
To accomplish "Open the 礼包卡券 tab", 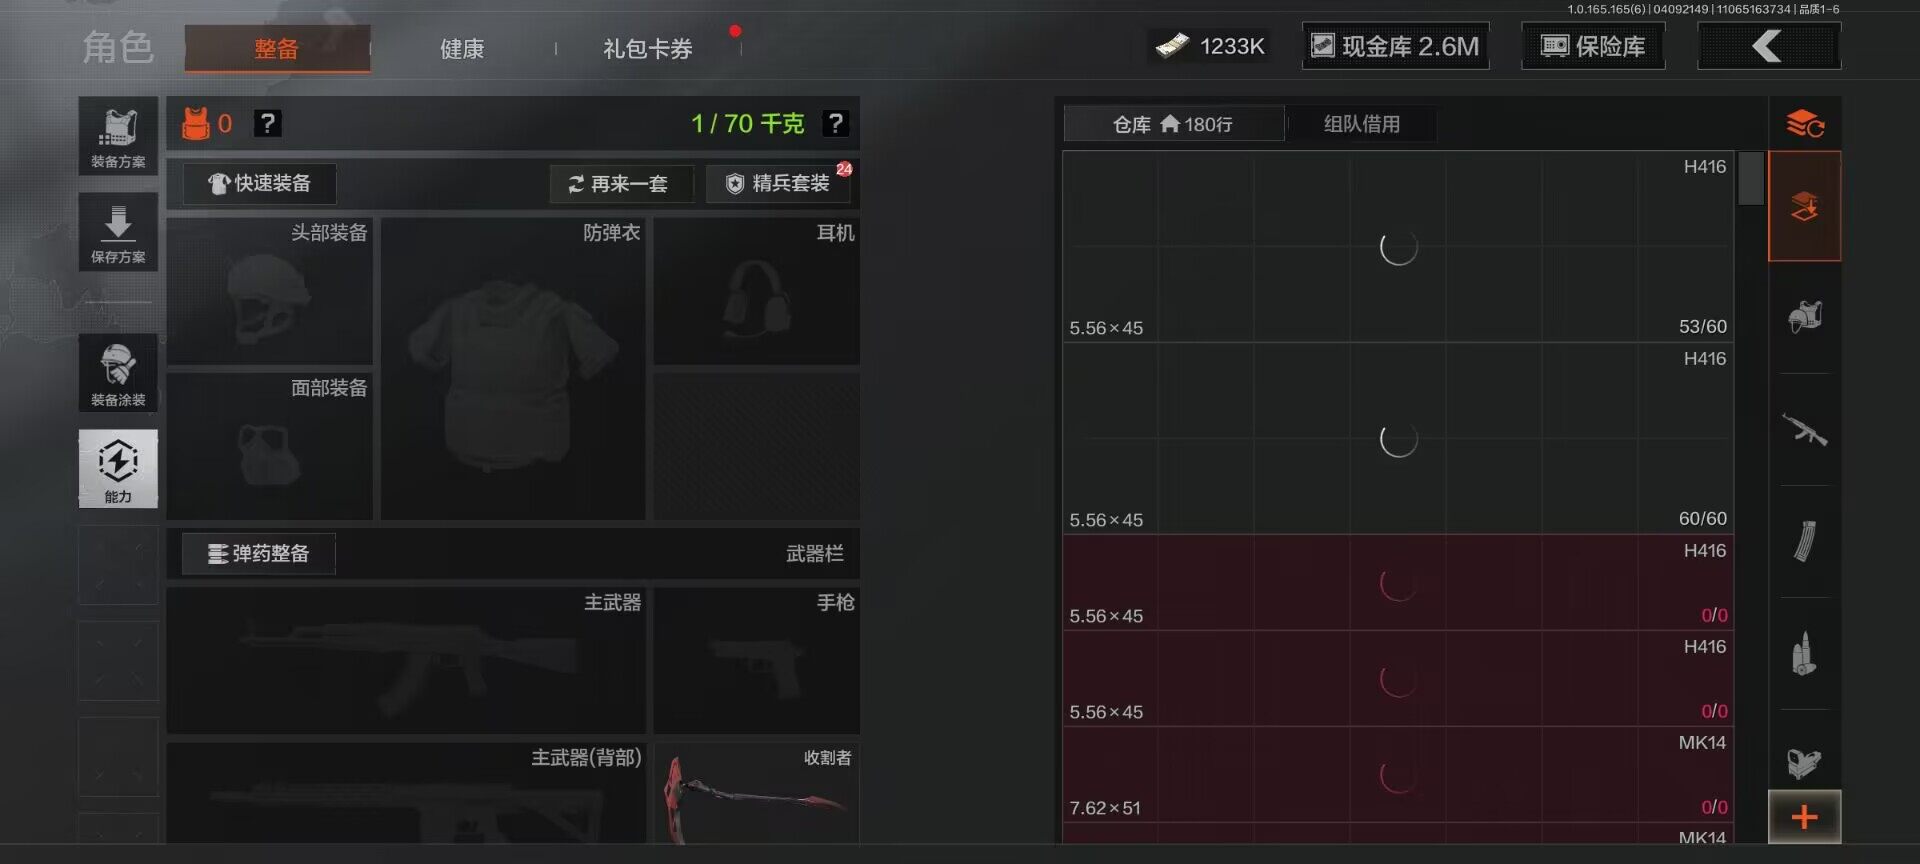I will coord(648,48).
